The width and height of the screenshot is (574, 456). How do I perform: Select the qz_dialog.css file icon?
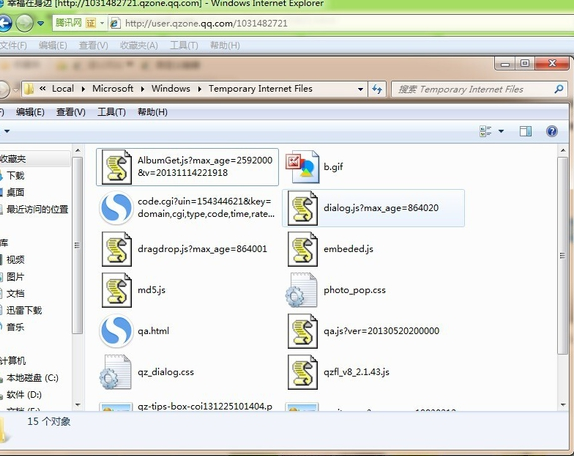(x=116, y=372)
